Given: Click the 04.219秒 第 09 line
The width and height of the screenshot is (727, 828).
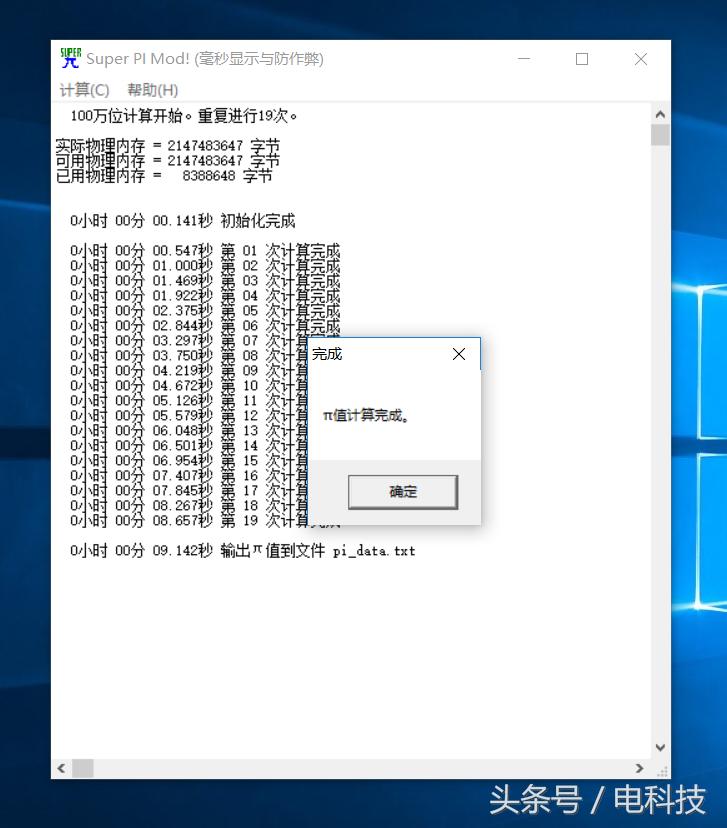Looking at the screenshot, I should click(188, 371).
